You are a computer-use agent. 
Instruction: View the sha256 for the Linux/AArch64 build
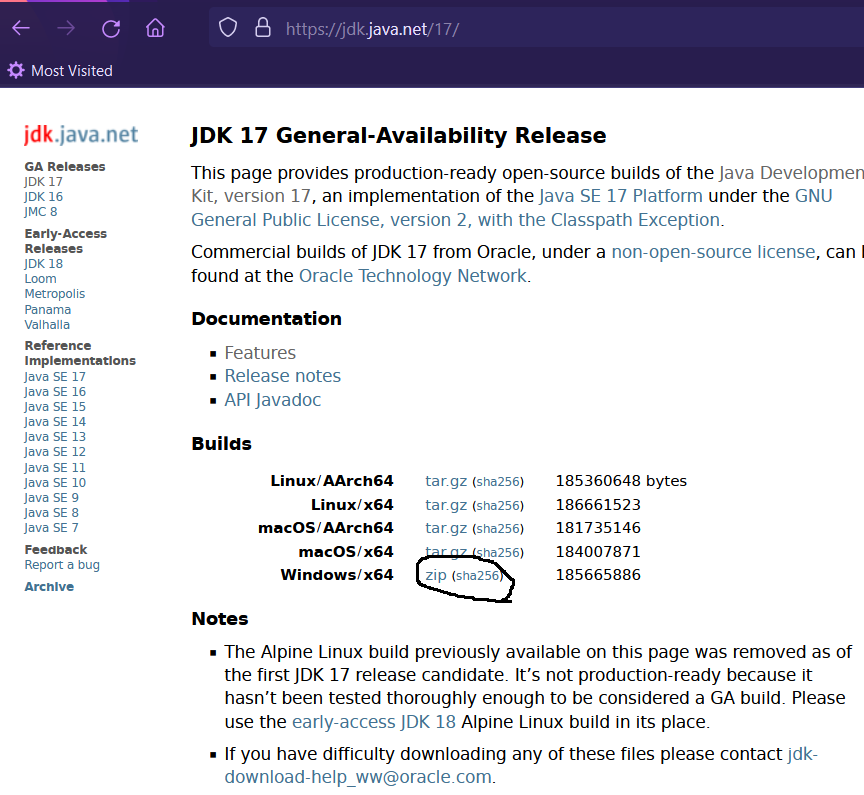[498, 482]
